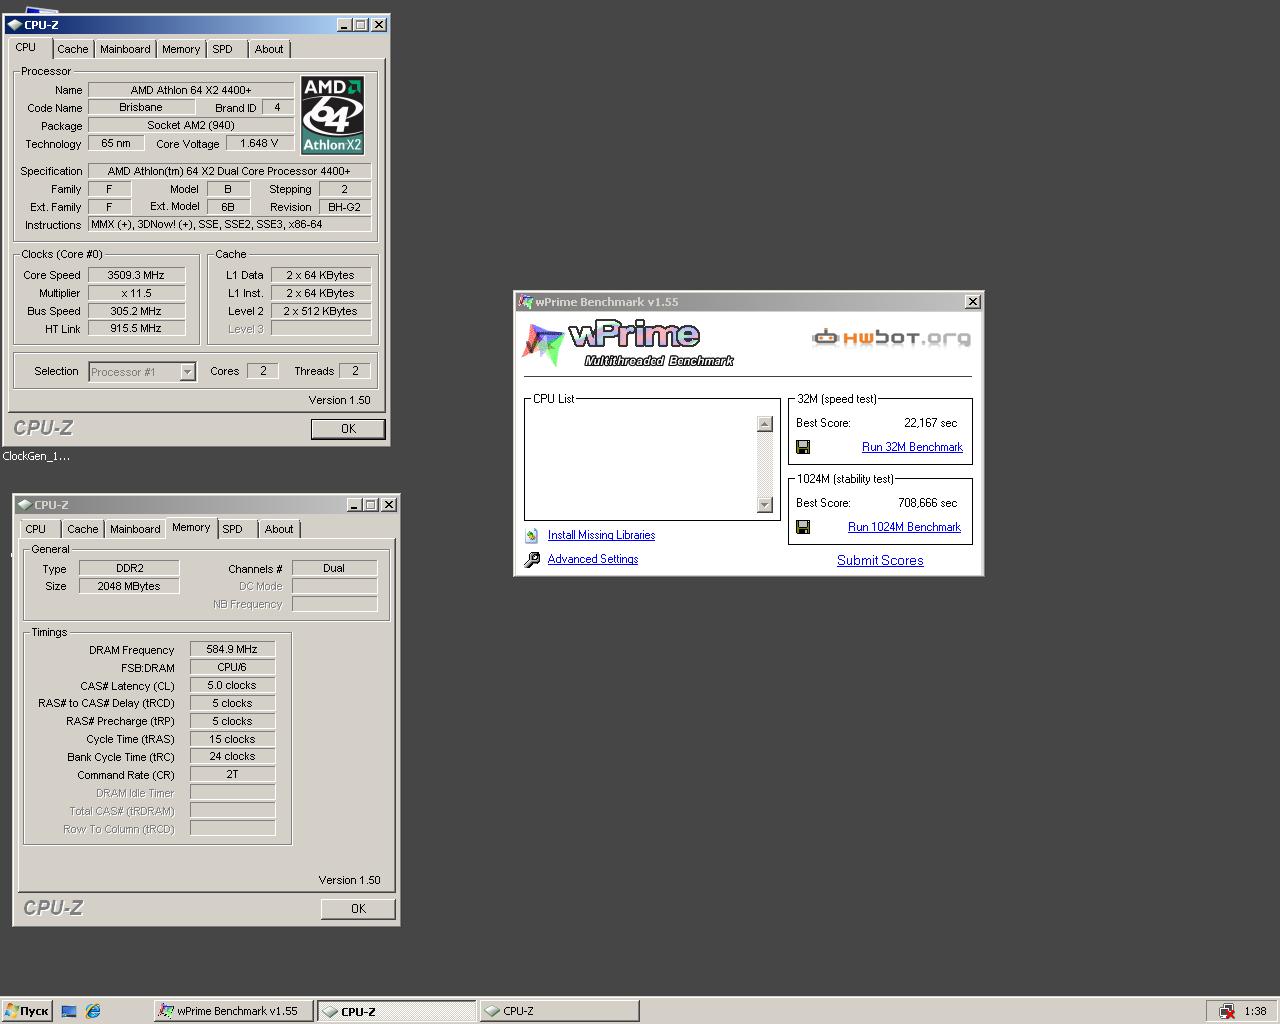The width and height of the screenshot is (1280, 1024).
Task: Click the hwbot.org logo in wPrime
Action: point(891,338)
